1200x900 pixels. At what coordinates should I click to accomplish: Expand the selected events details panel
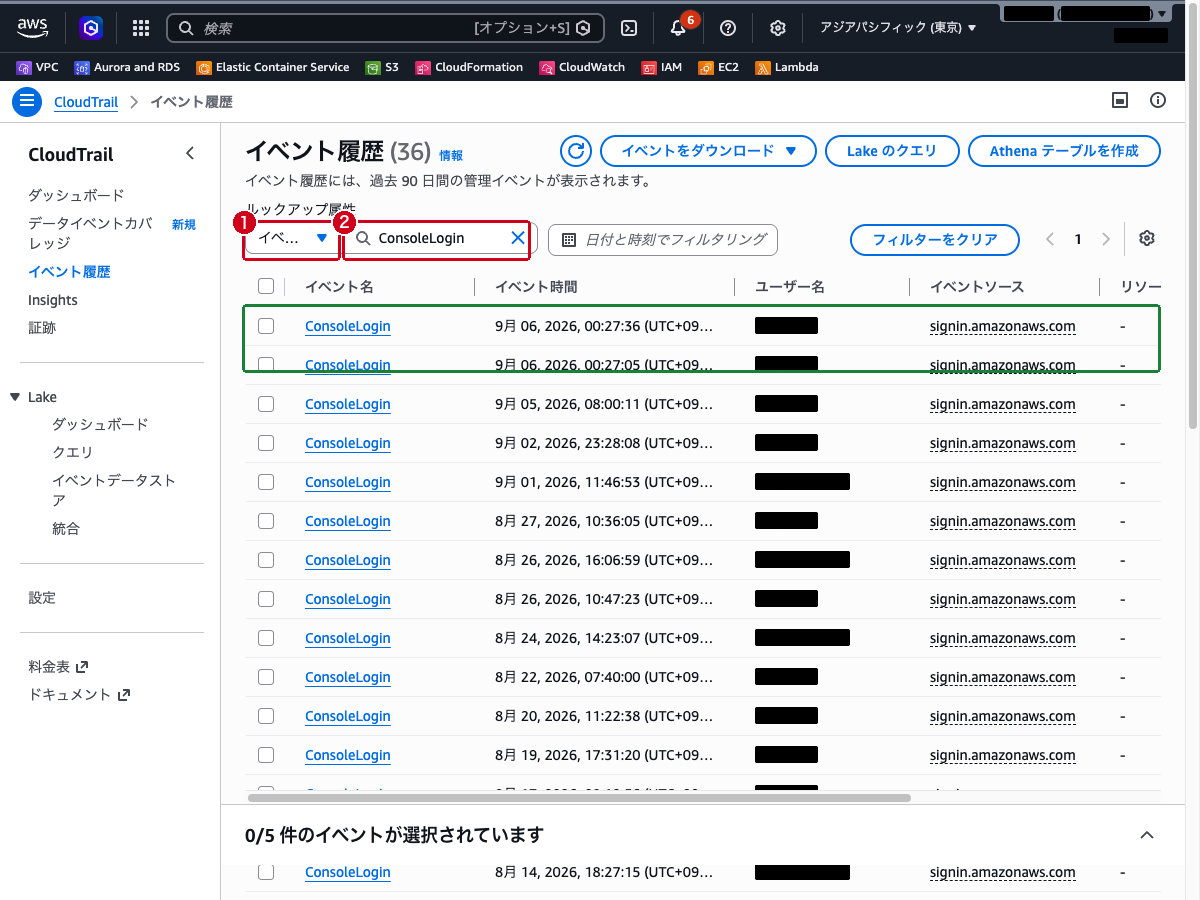pos(1147,834)
